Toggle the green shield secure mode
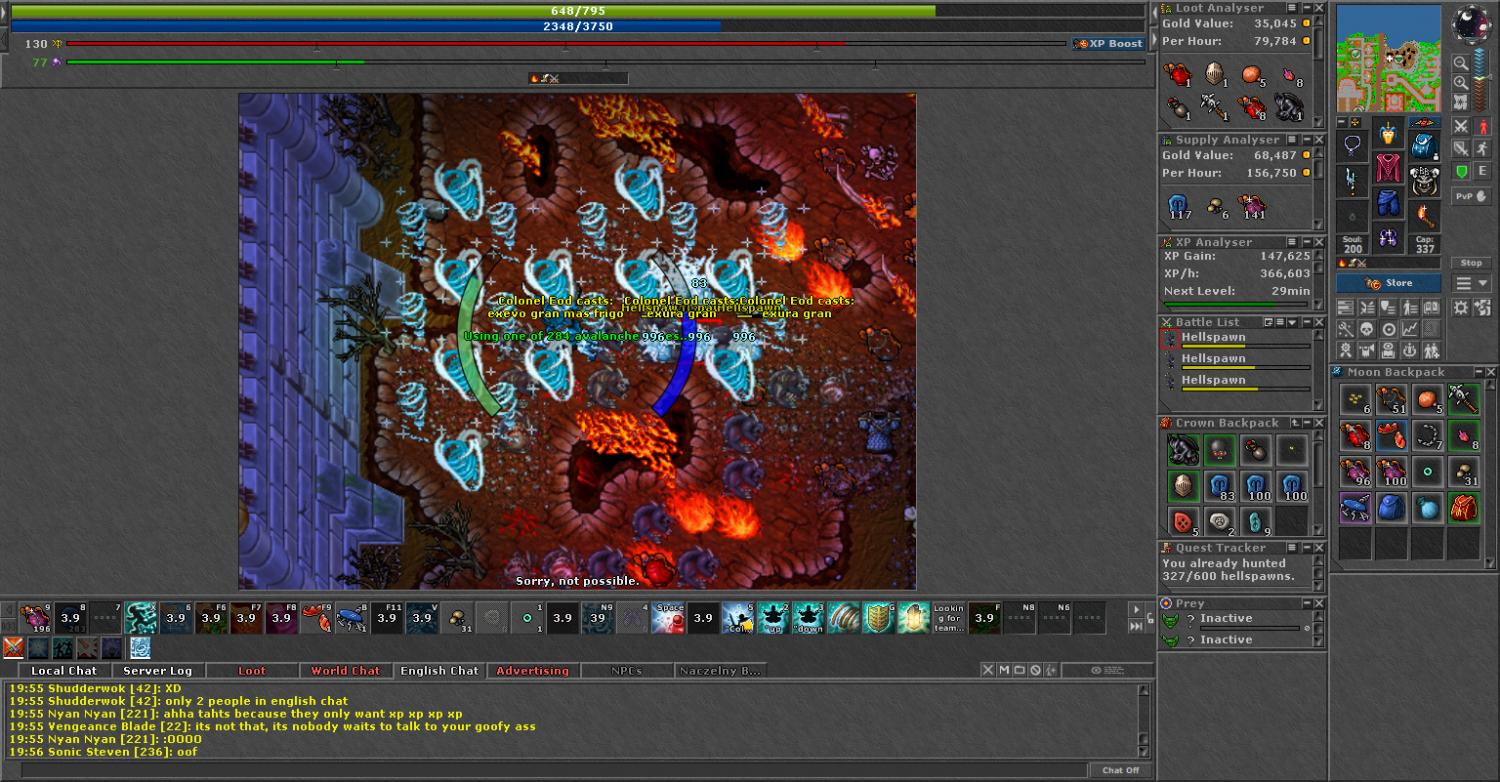This screenshot has width=1500, height=782. click(x=1461, y=171)
